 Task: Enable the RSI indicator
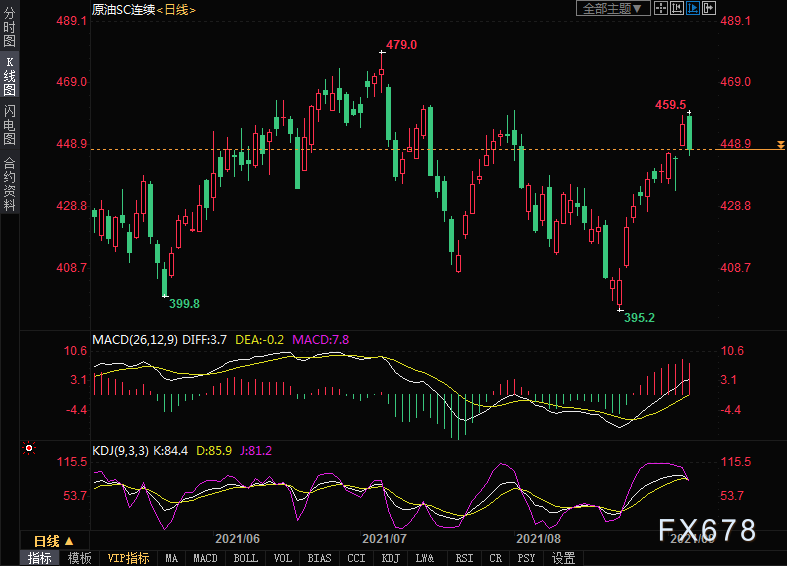click(x=464, y=558)
